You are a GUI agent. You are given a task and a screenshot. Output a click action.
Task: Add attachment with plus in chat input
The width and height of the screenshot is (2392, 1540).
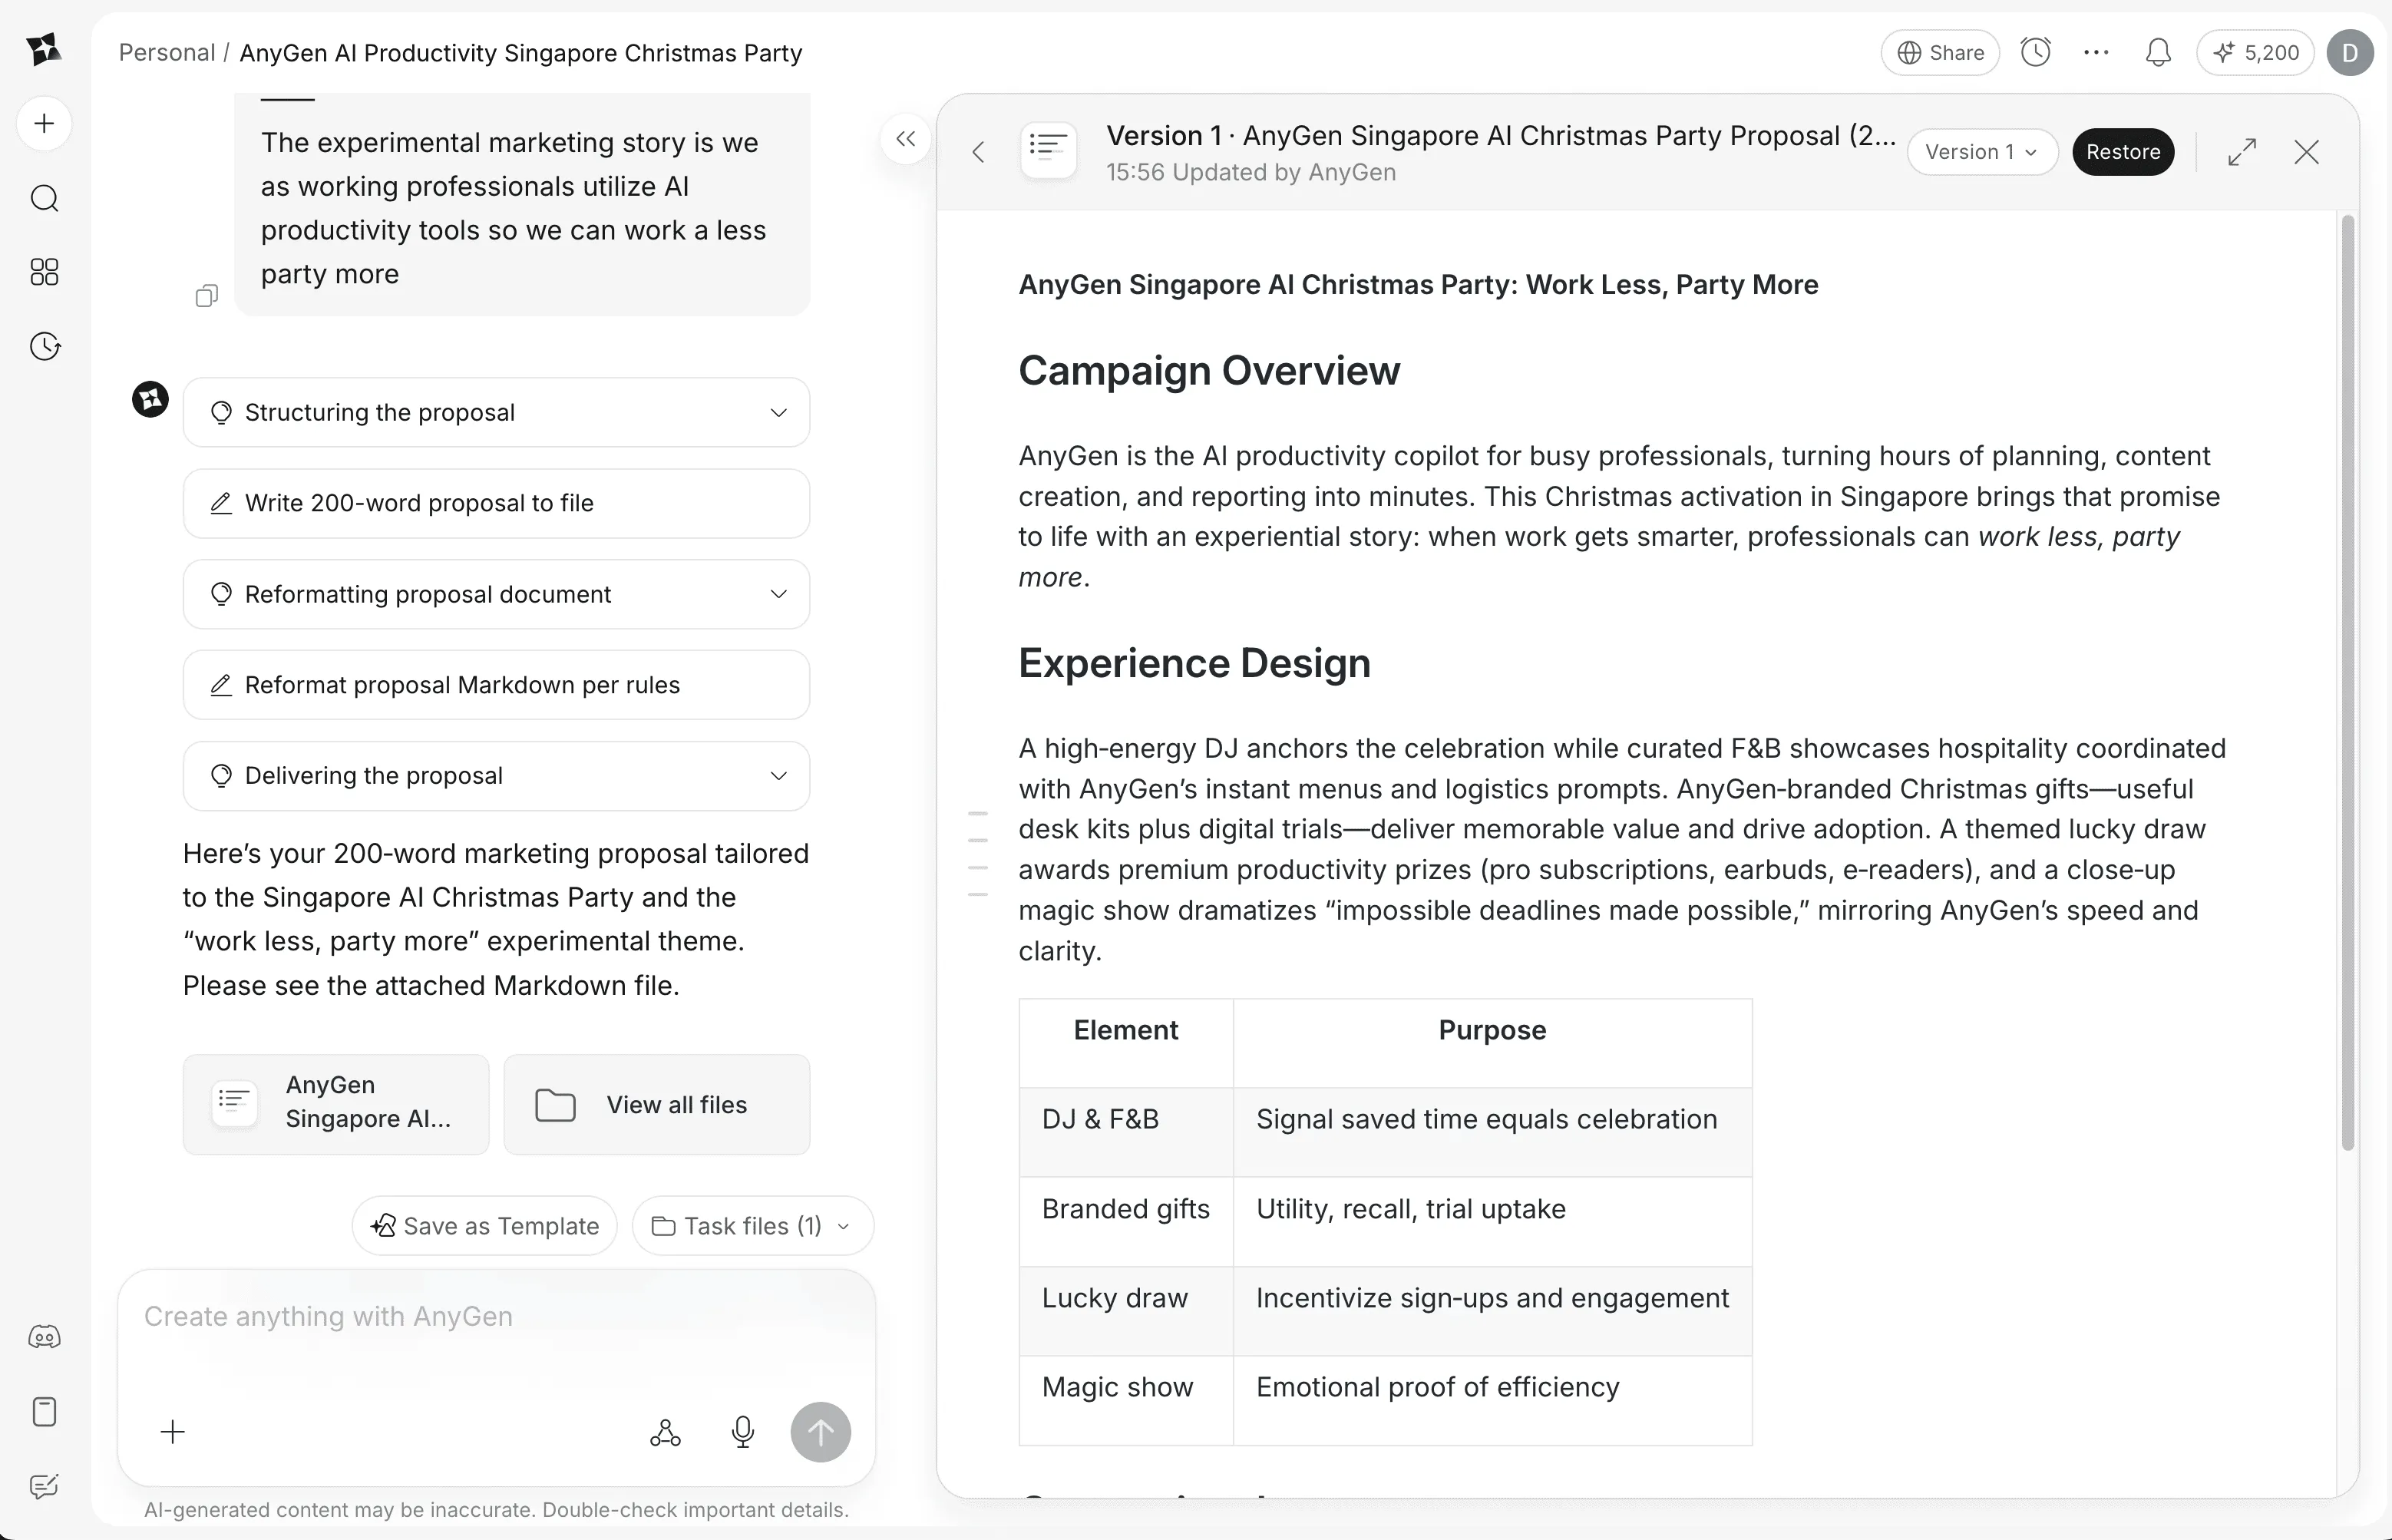pyautogui.click(x=173, y=1432)
